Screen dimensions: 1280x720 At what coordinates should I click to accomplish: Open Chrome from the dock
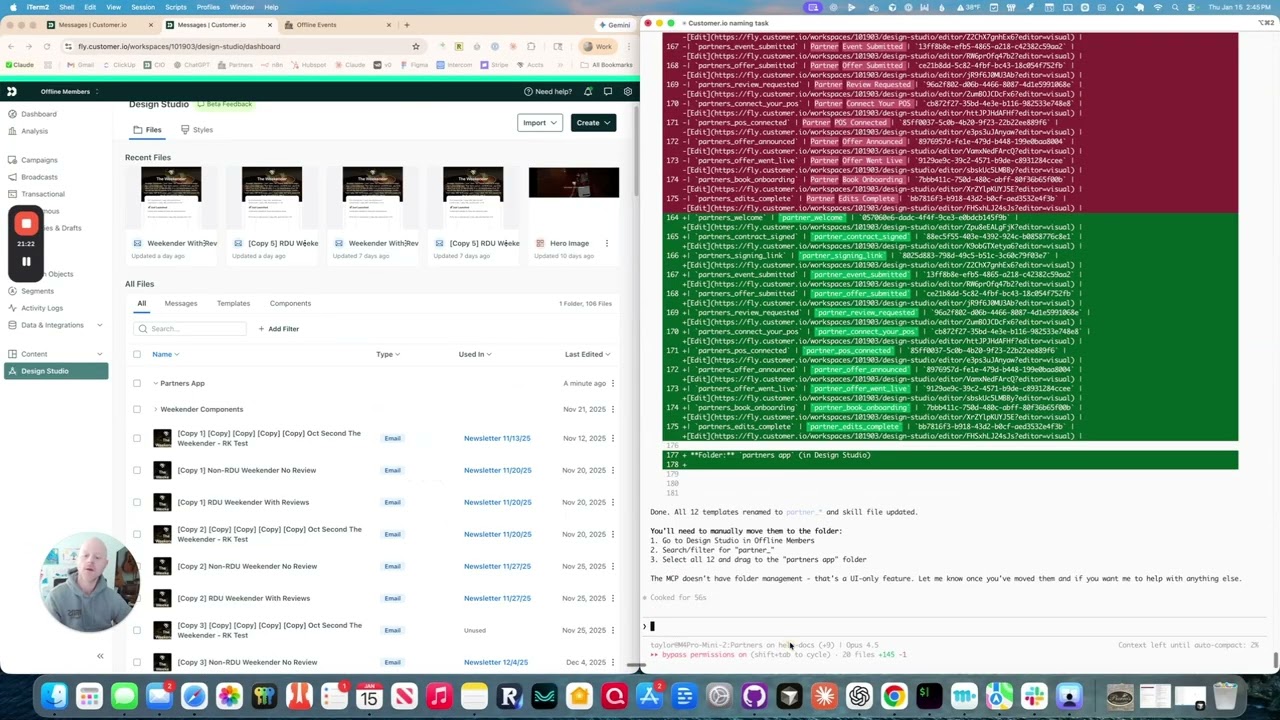click(894, 696)
